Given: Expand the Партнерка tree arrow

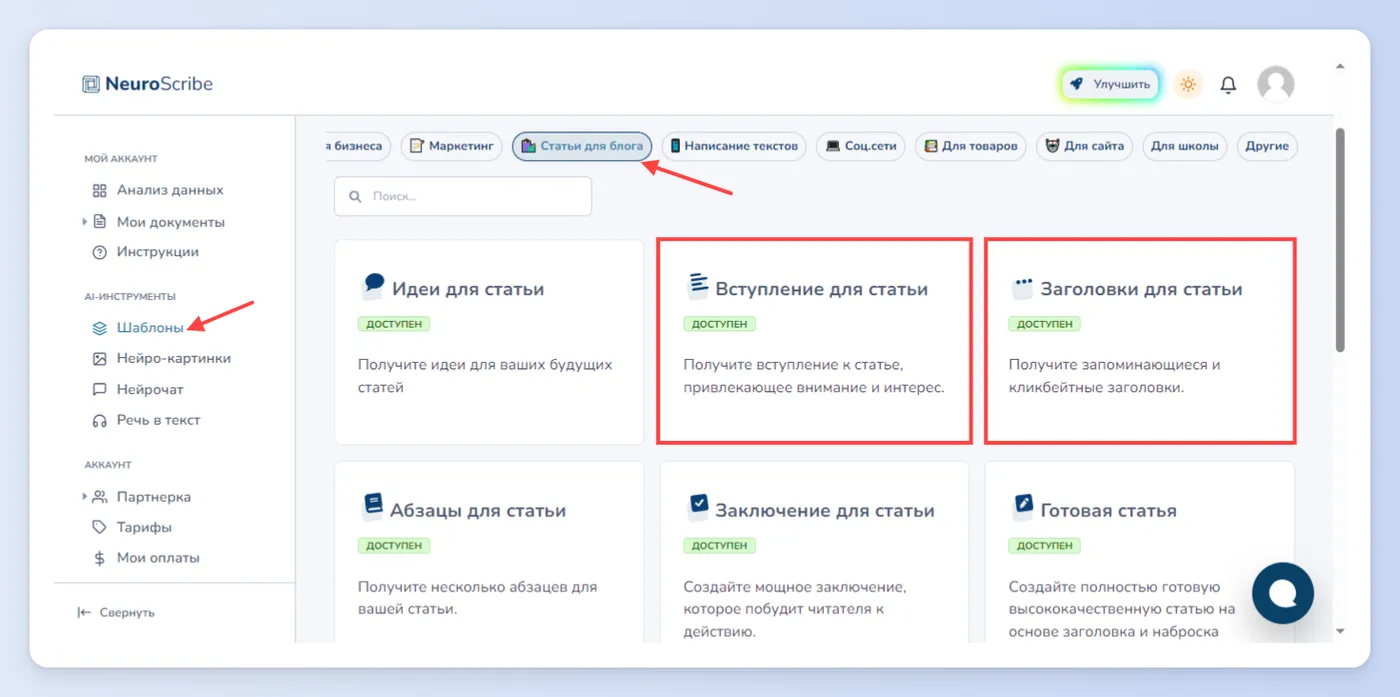Looking at the screenshot, I should coord(85,496).
